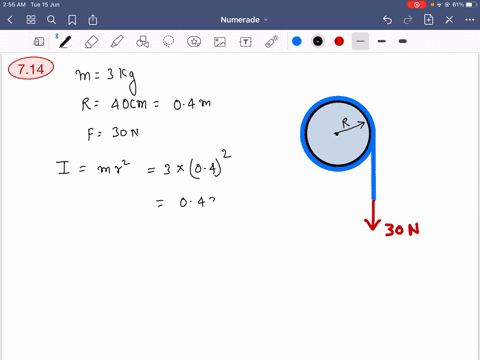
Task: Tap the battery status indicator
Action: [x=471, y=5]
